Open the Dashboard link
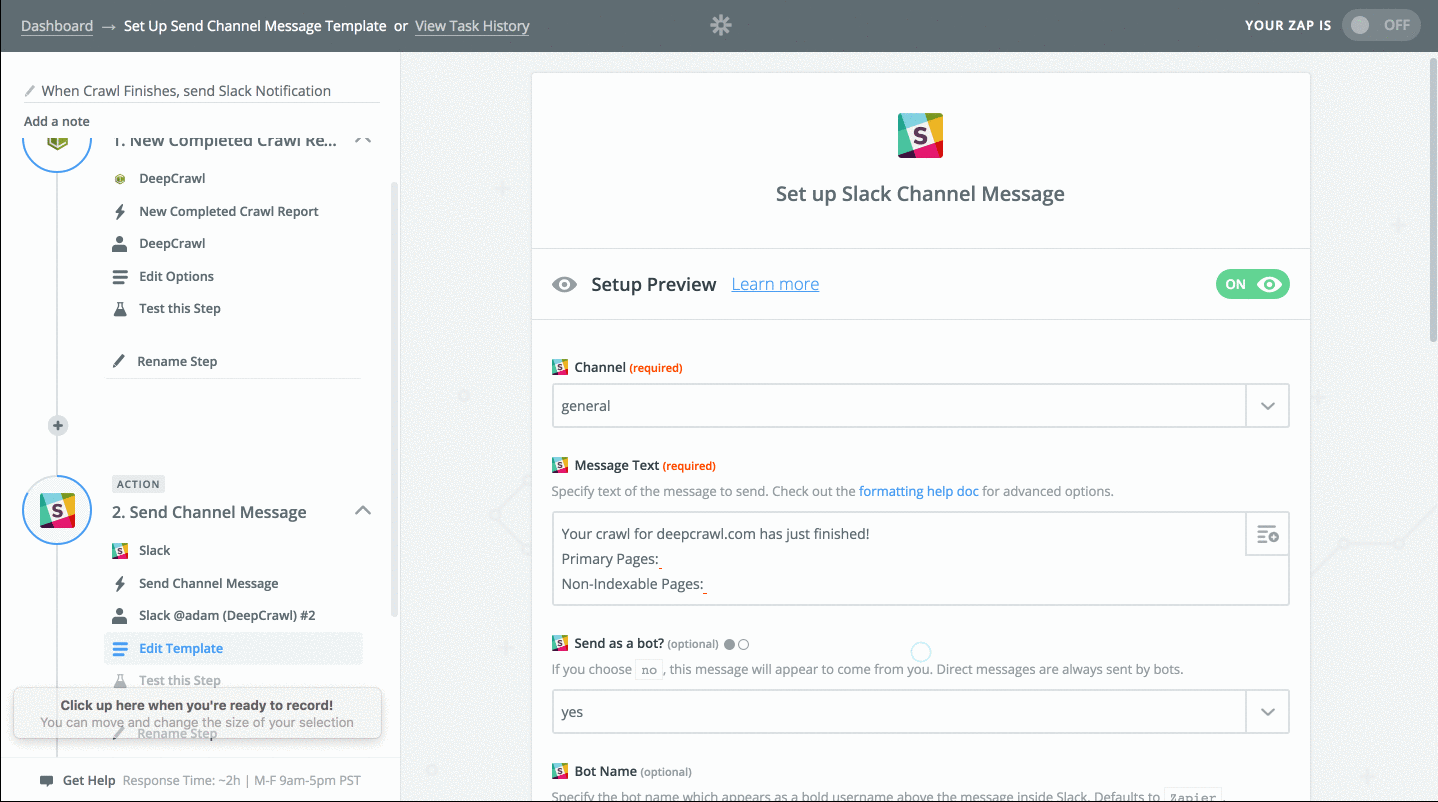The image size is (1438, 802). point(57,26)
